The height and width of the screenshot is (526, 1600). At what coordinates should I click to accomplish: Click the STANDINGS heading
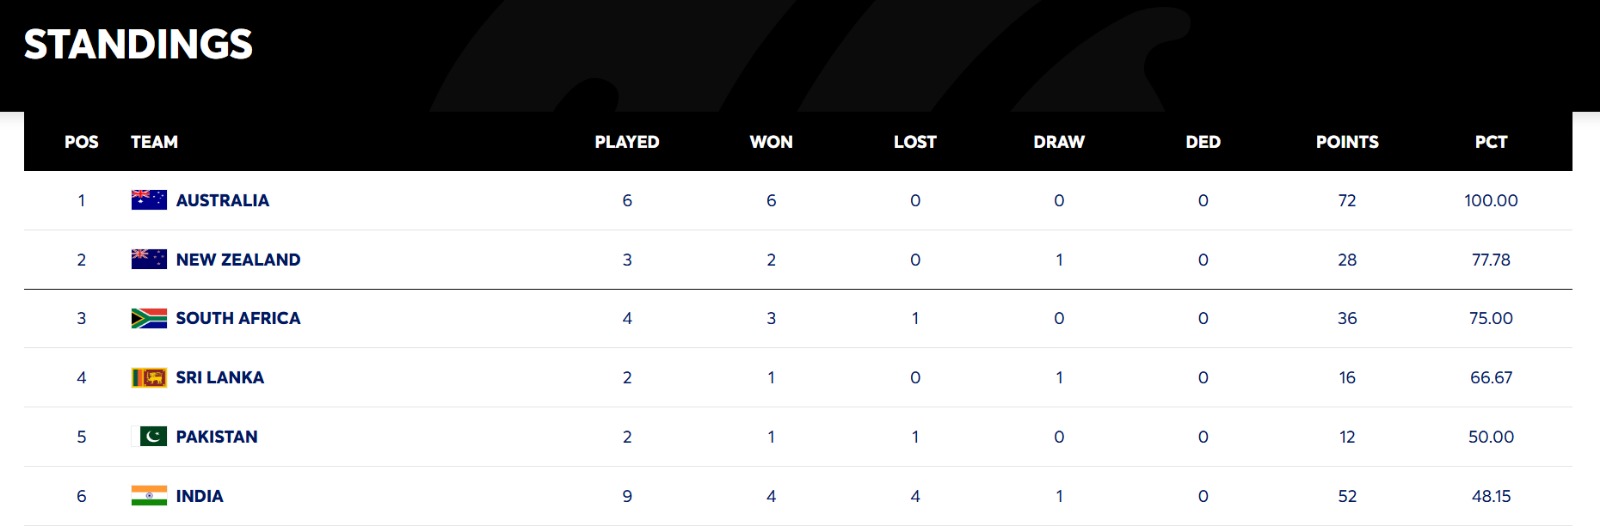pyautogui.click(x=138, y=44)
